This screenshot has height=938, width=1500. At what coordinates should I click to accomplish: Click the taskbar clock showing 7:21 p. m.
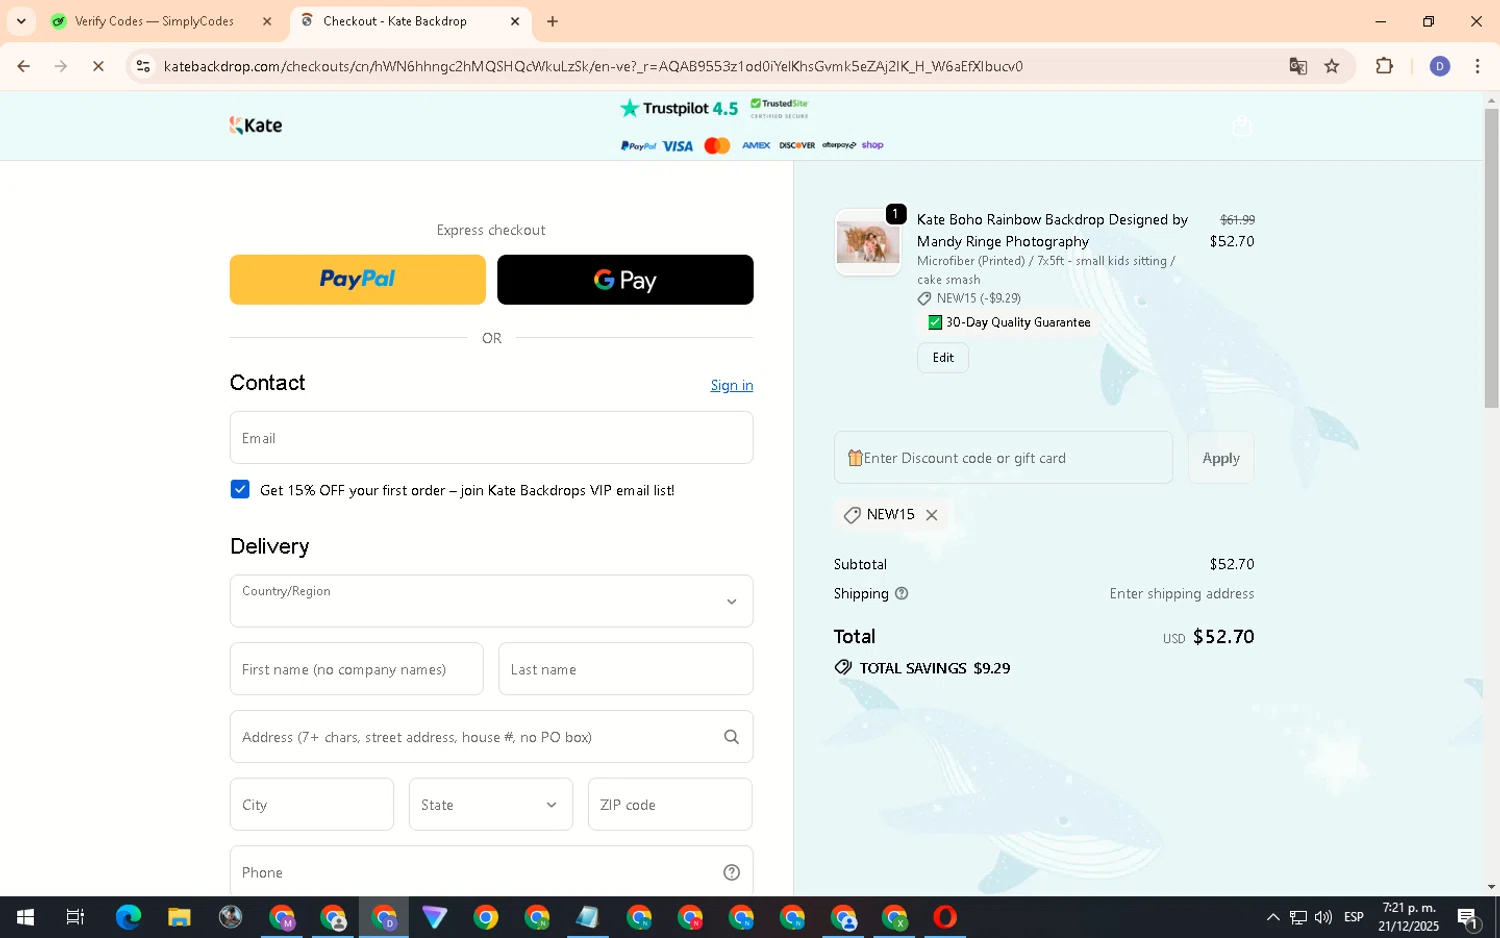tap(1408, 917)
